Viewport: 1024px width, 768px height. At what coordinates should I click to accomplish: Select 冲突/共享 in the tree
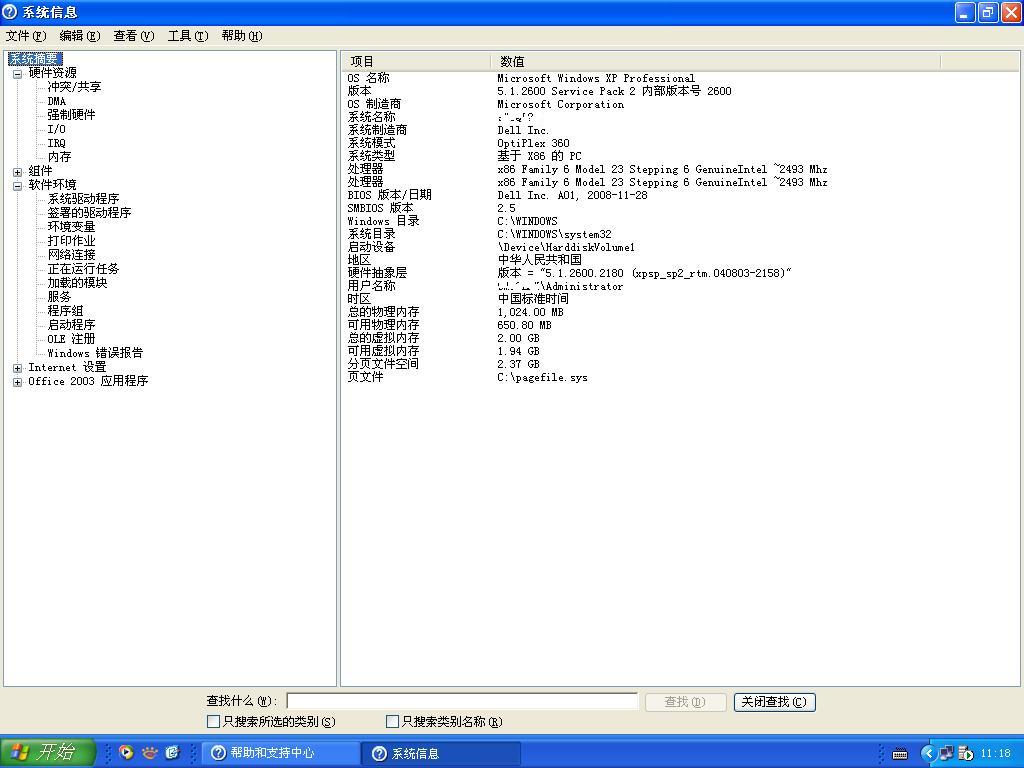[74, 87]
